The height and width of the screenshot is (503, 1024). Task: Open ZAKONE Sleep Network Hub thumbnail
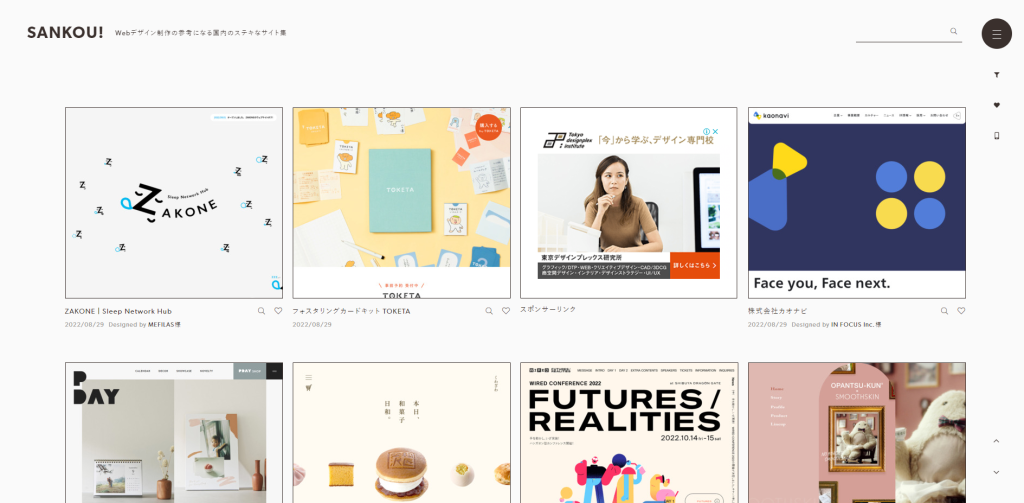click(x=174, y=203)
